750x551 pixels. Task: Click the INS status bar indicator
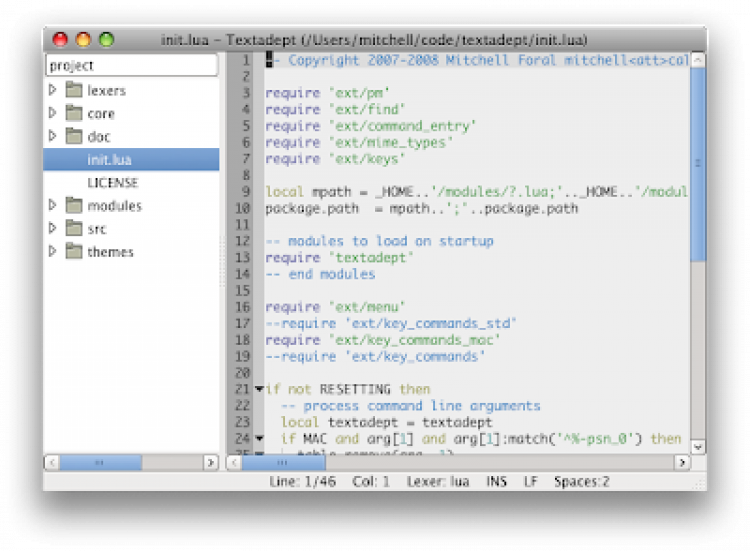pyautogui.click(x=496, y=481)
